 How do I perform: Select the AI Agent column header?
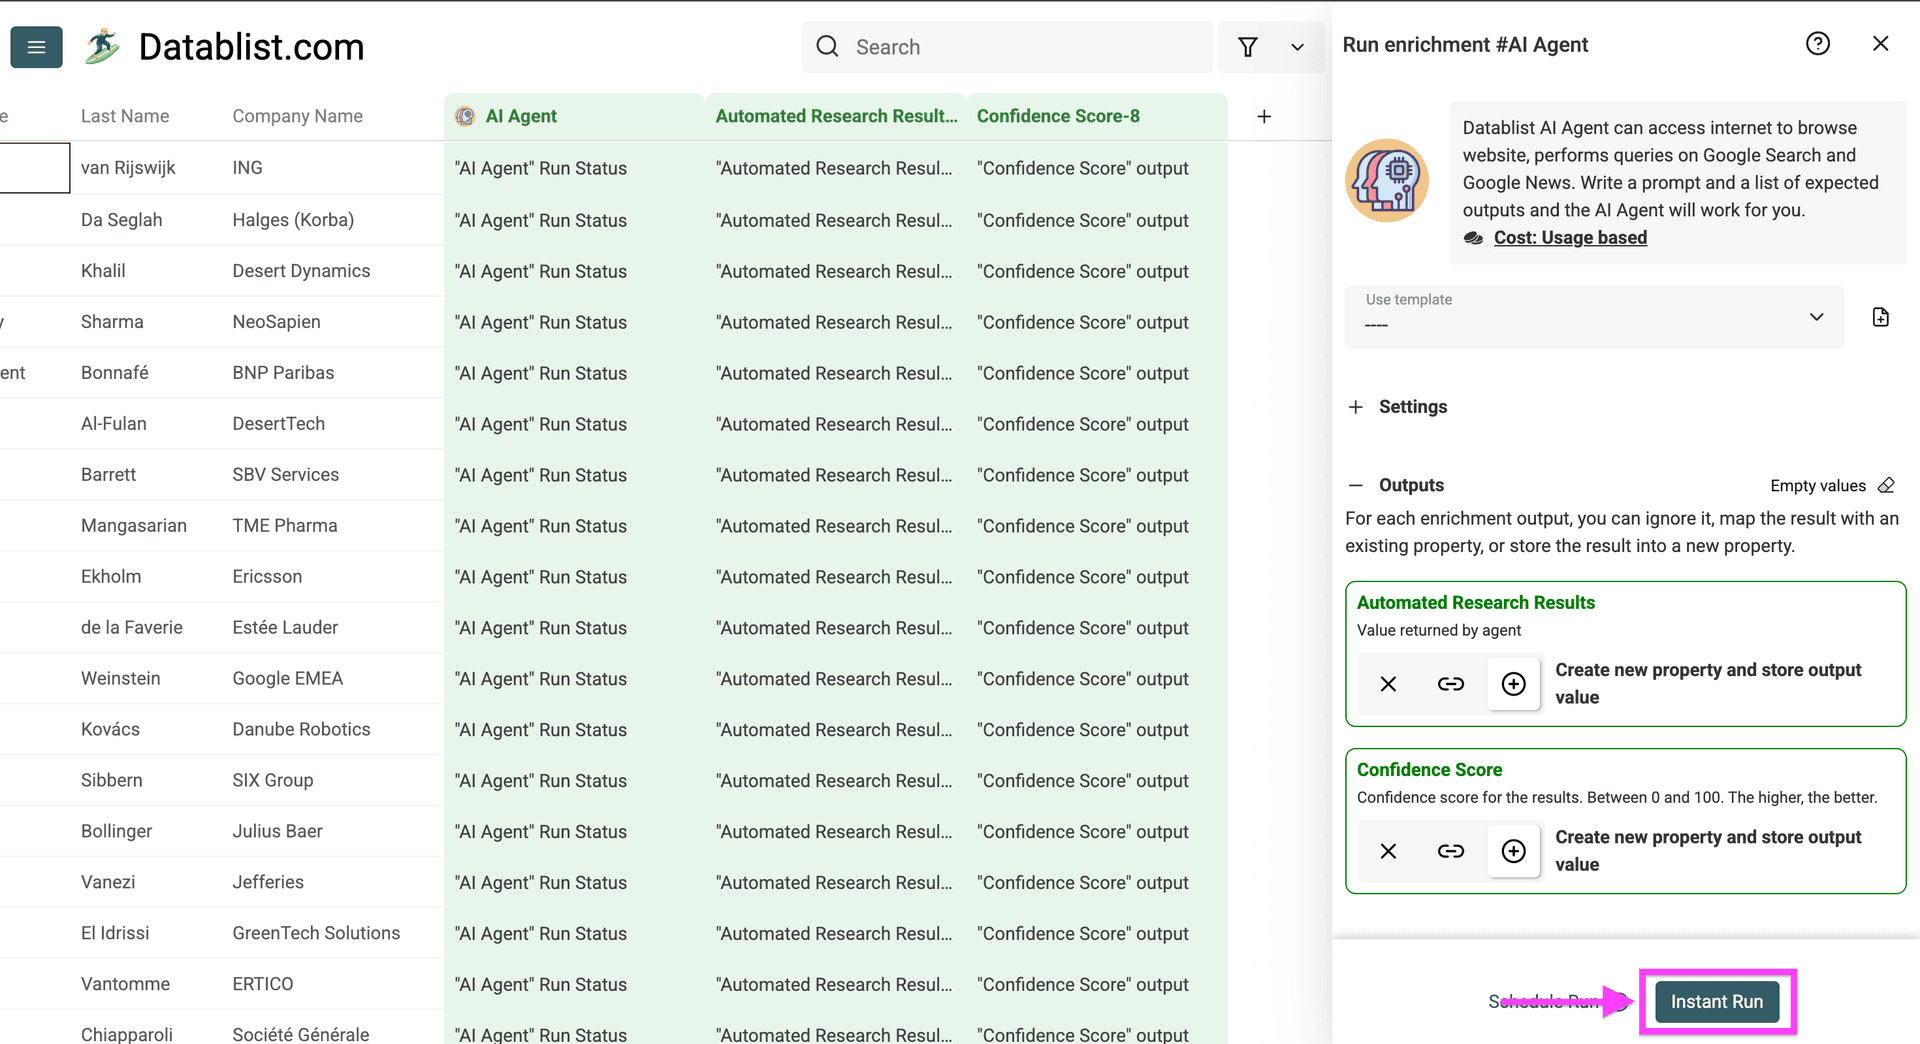tap(521, 116)
